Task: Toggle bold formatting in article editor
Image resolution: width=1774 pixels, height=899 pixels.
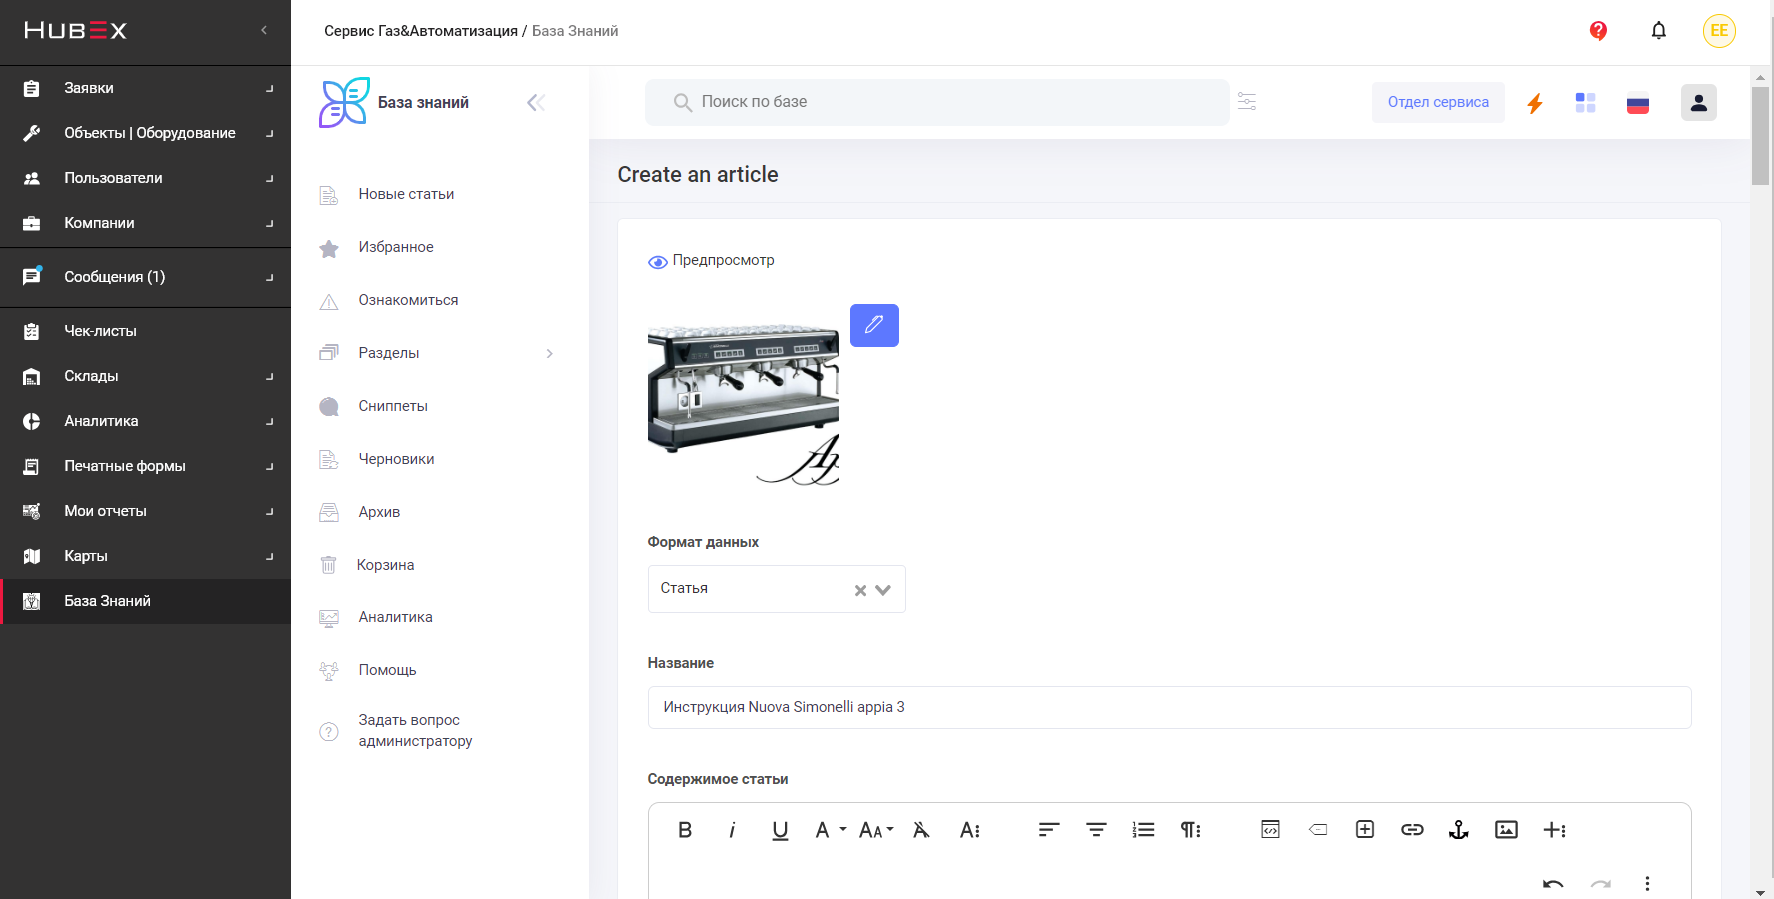Action: coord(685,830)
